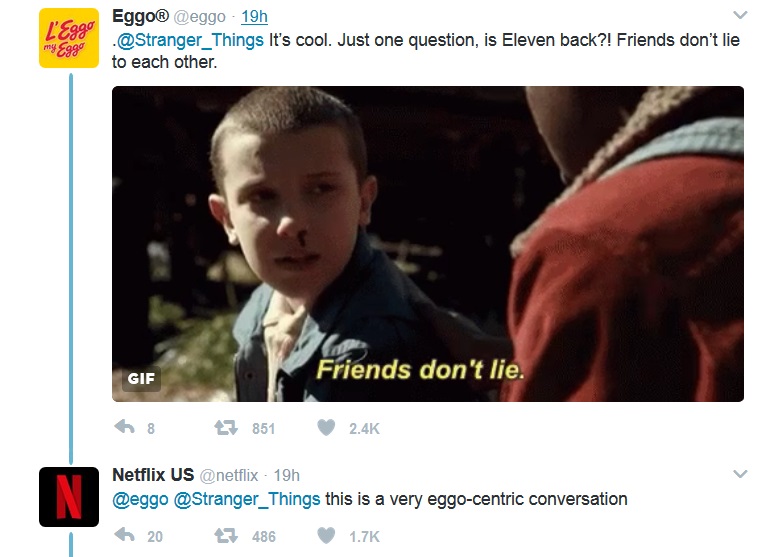Open the Eggo profile avatar
Screen dimensions: 783x557
(69, 38)
